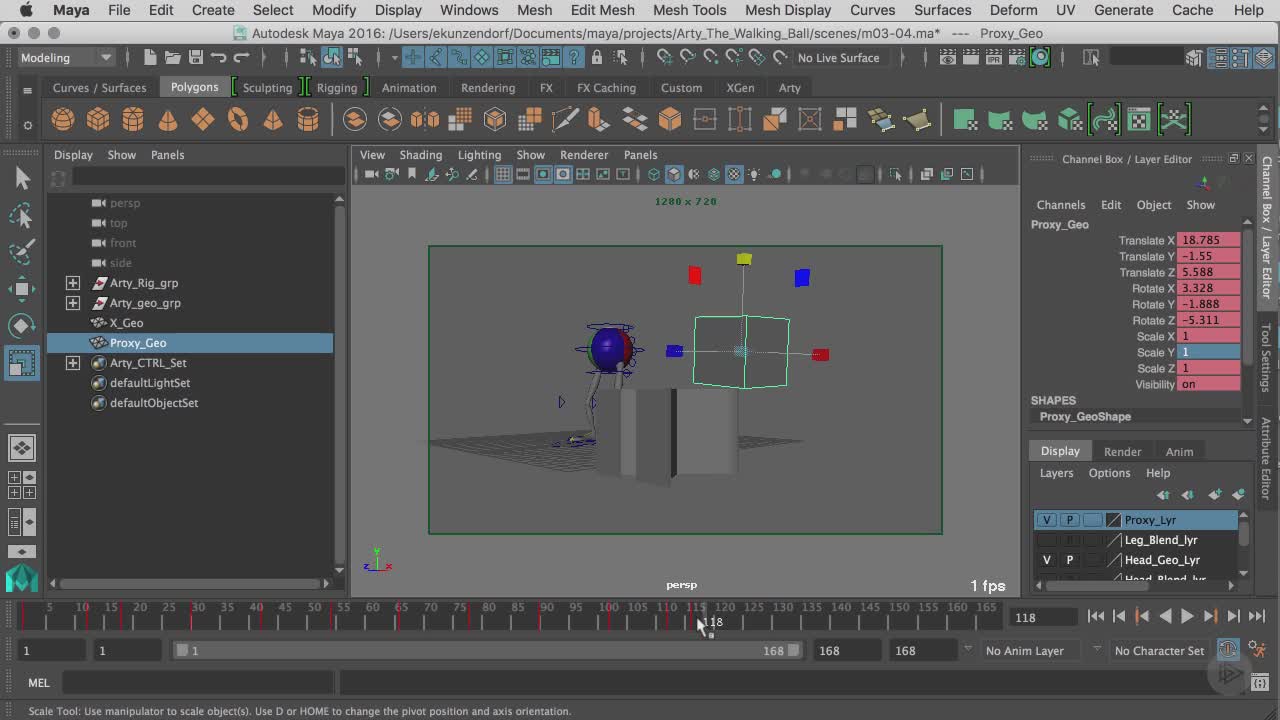The image size is (1280, 720).
Task: Activate the Scale tool in toolbox
Action: point(22,362)
